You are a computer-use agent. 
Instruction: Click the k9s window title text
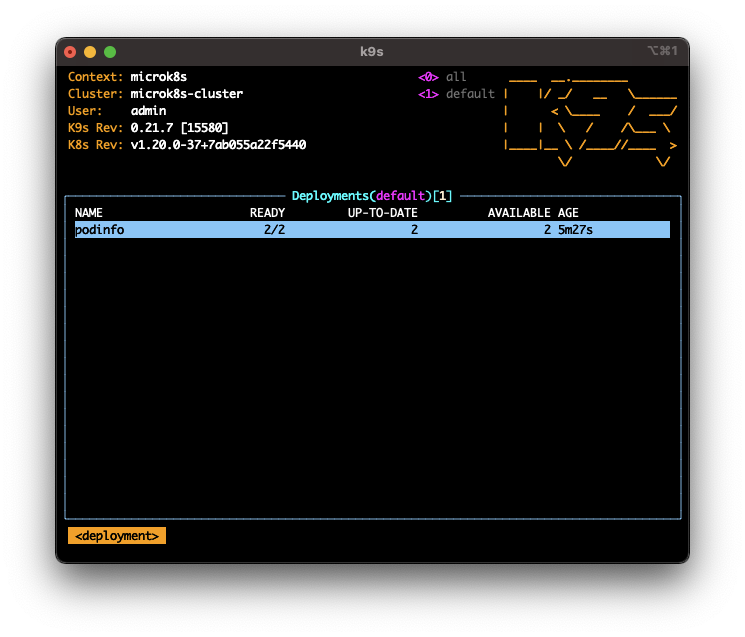click(372, 51)
